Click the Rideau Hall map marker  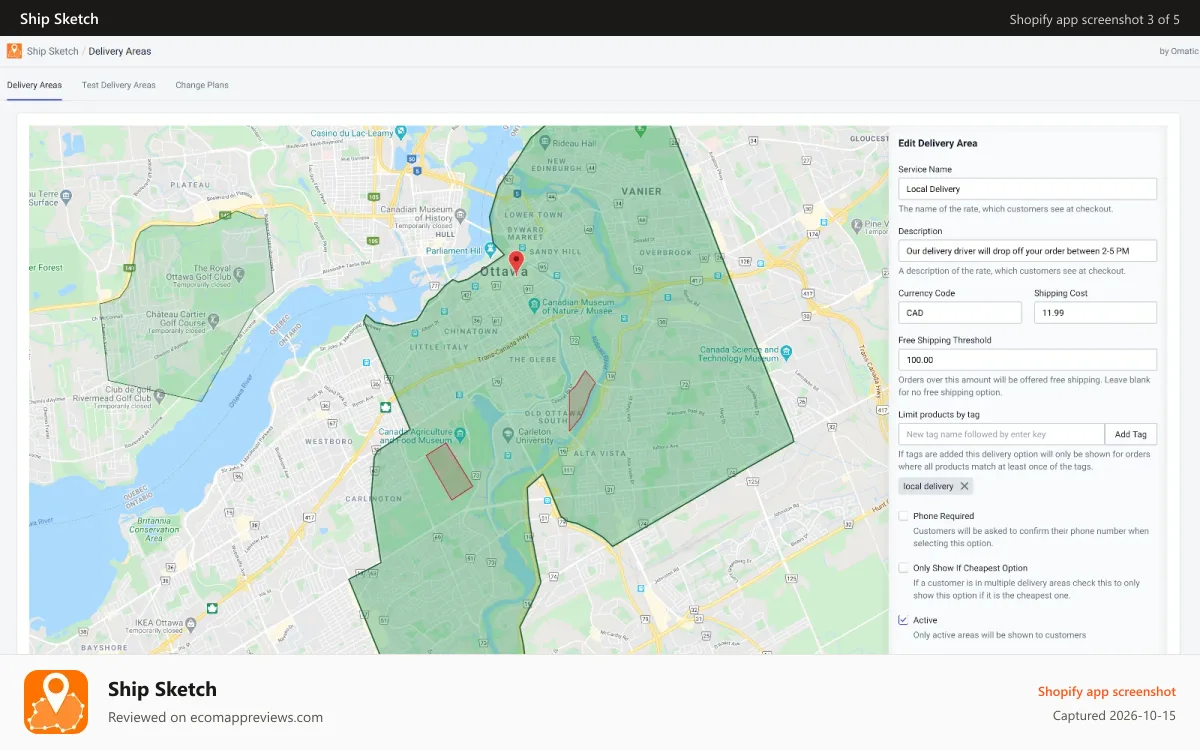[543, 142]
